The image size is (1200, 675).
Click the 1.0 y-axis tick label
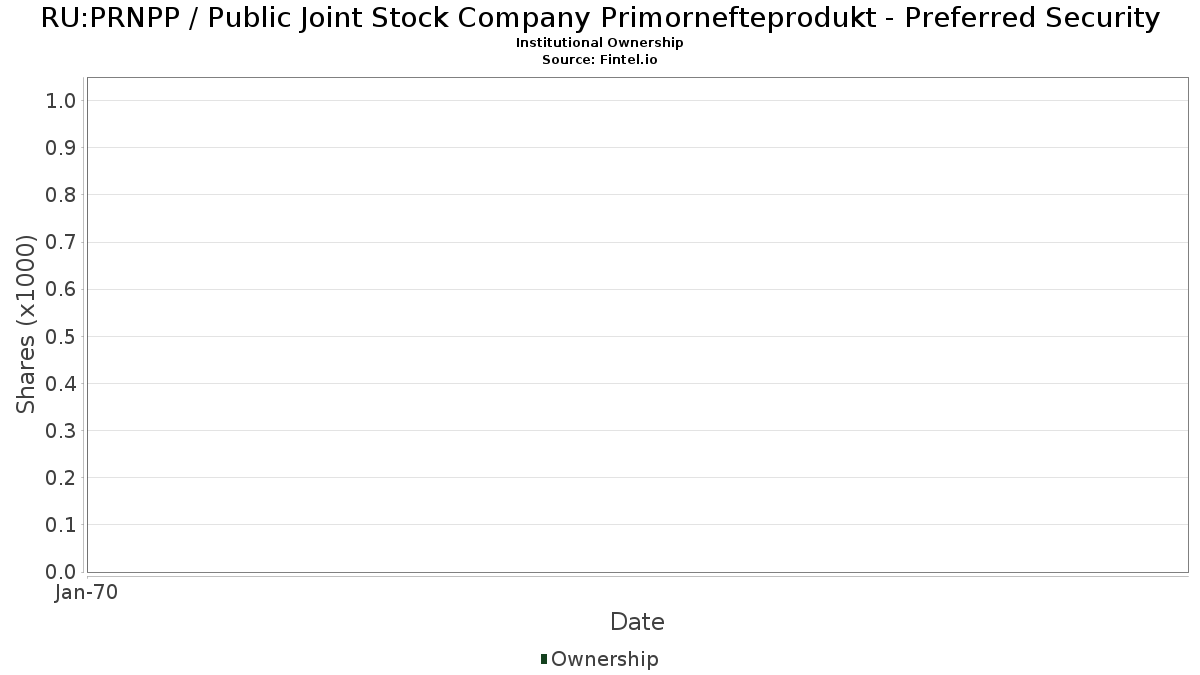pos(61,100)
